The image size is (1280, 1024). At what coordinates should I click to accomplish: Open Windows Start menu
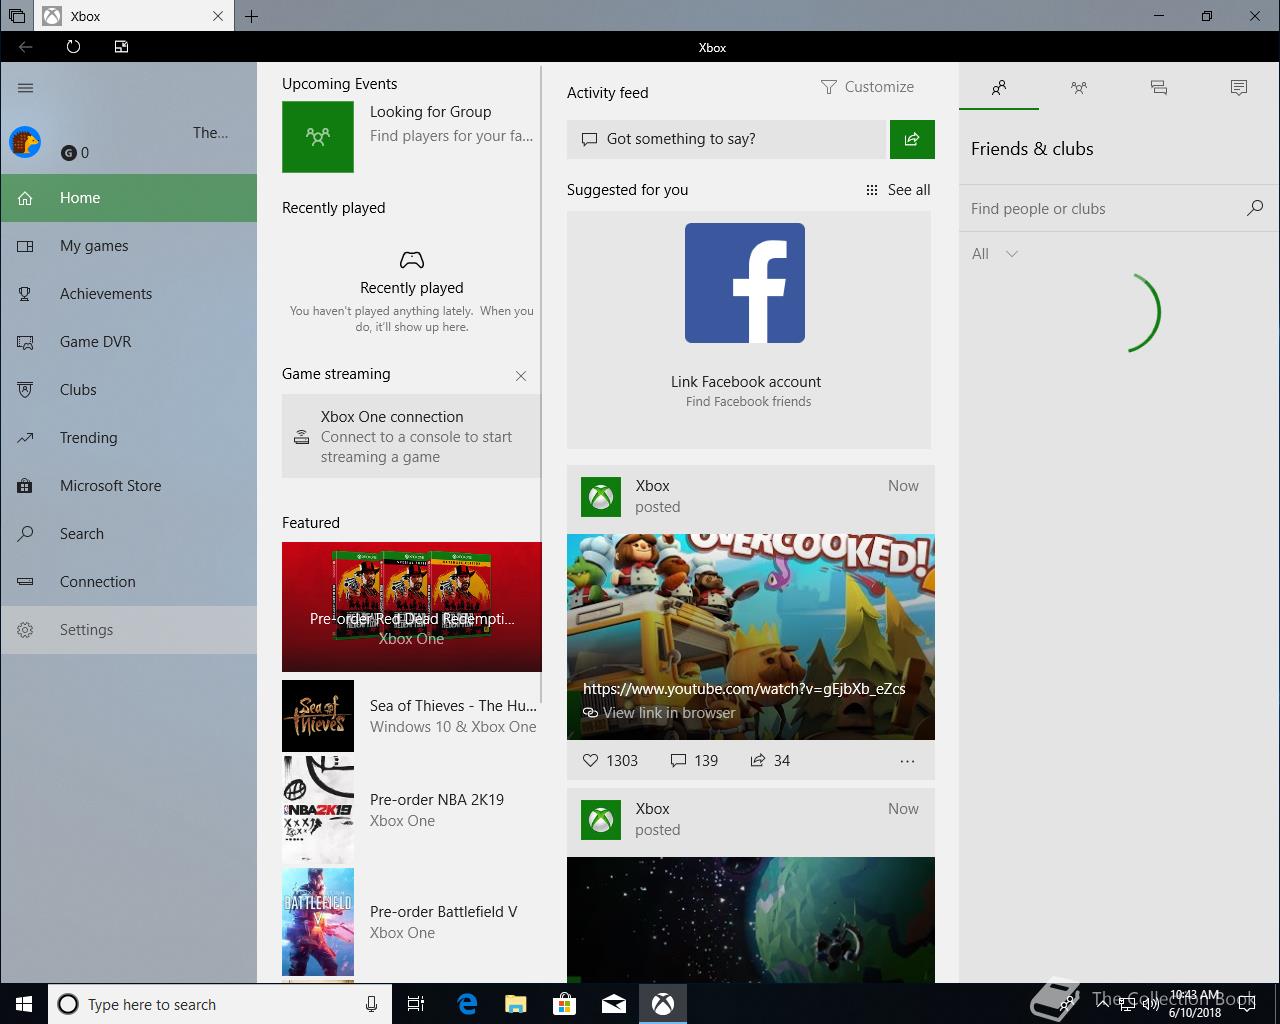point(24,1004)
